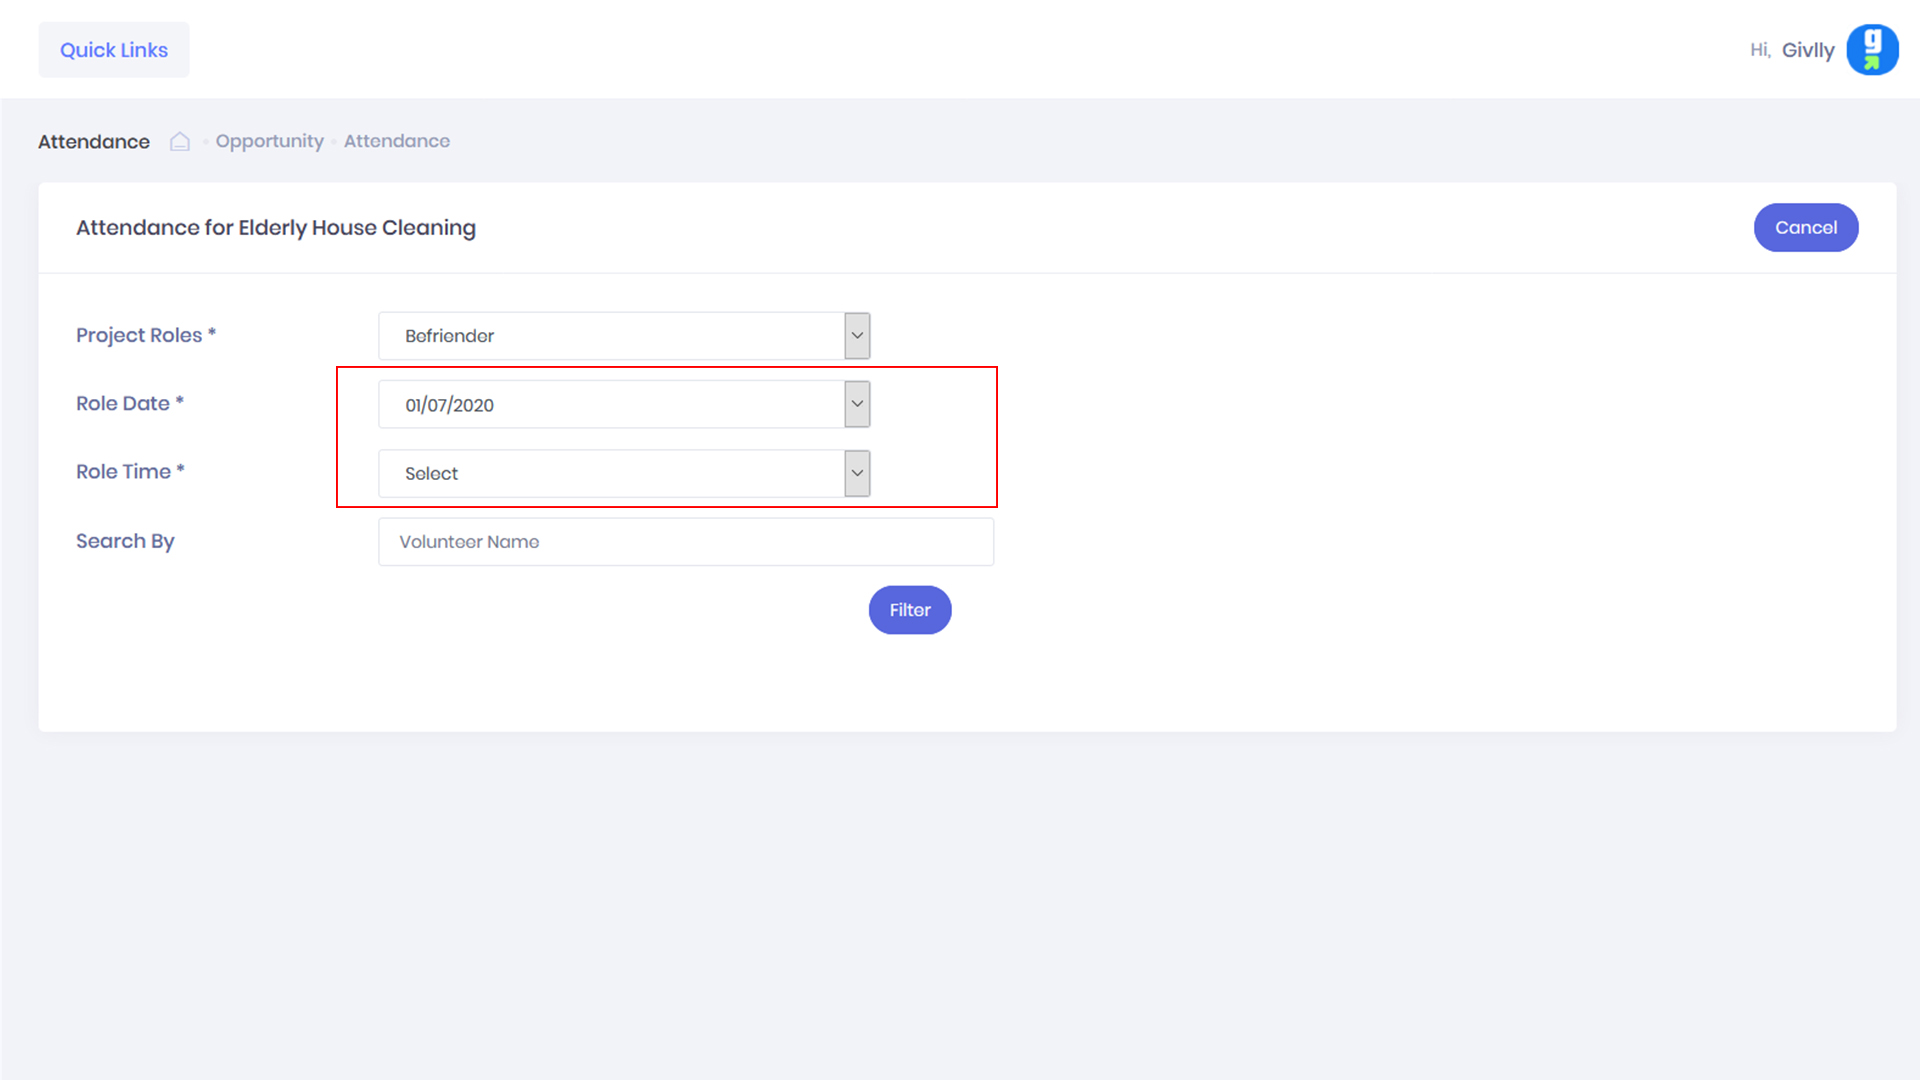Click the Givlly username text
The image size is (1920, 1080).
(1807, 50)
